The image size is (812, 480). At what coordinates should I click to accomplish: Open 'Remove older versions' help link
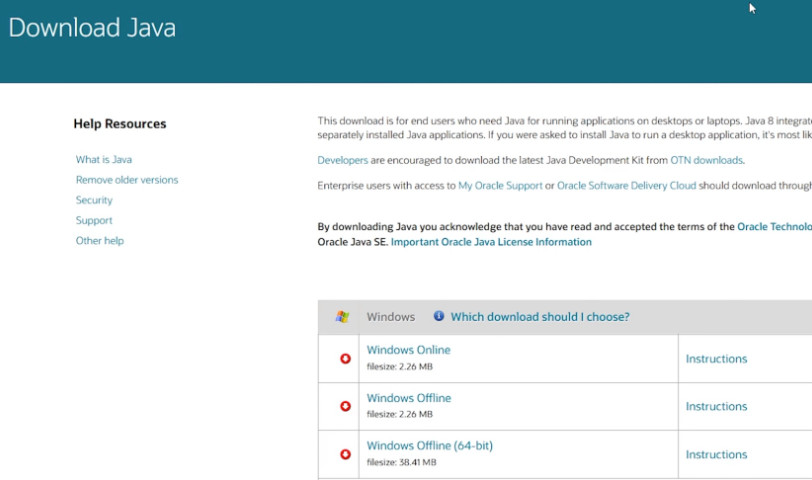coord(127,180)
